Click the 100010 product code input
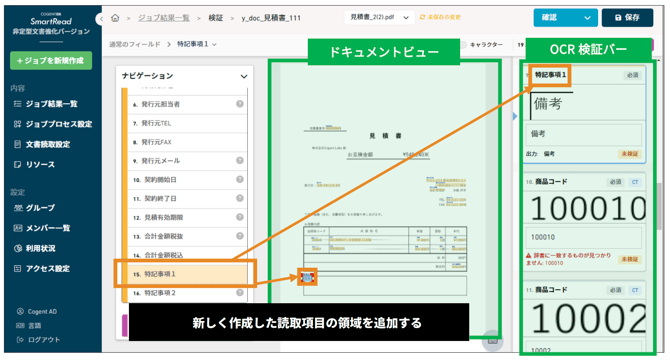The height and width of the screenshot is (361, 670). [583, 238]
